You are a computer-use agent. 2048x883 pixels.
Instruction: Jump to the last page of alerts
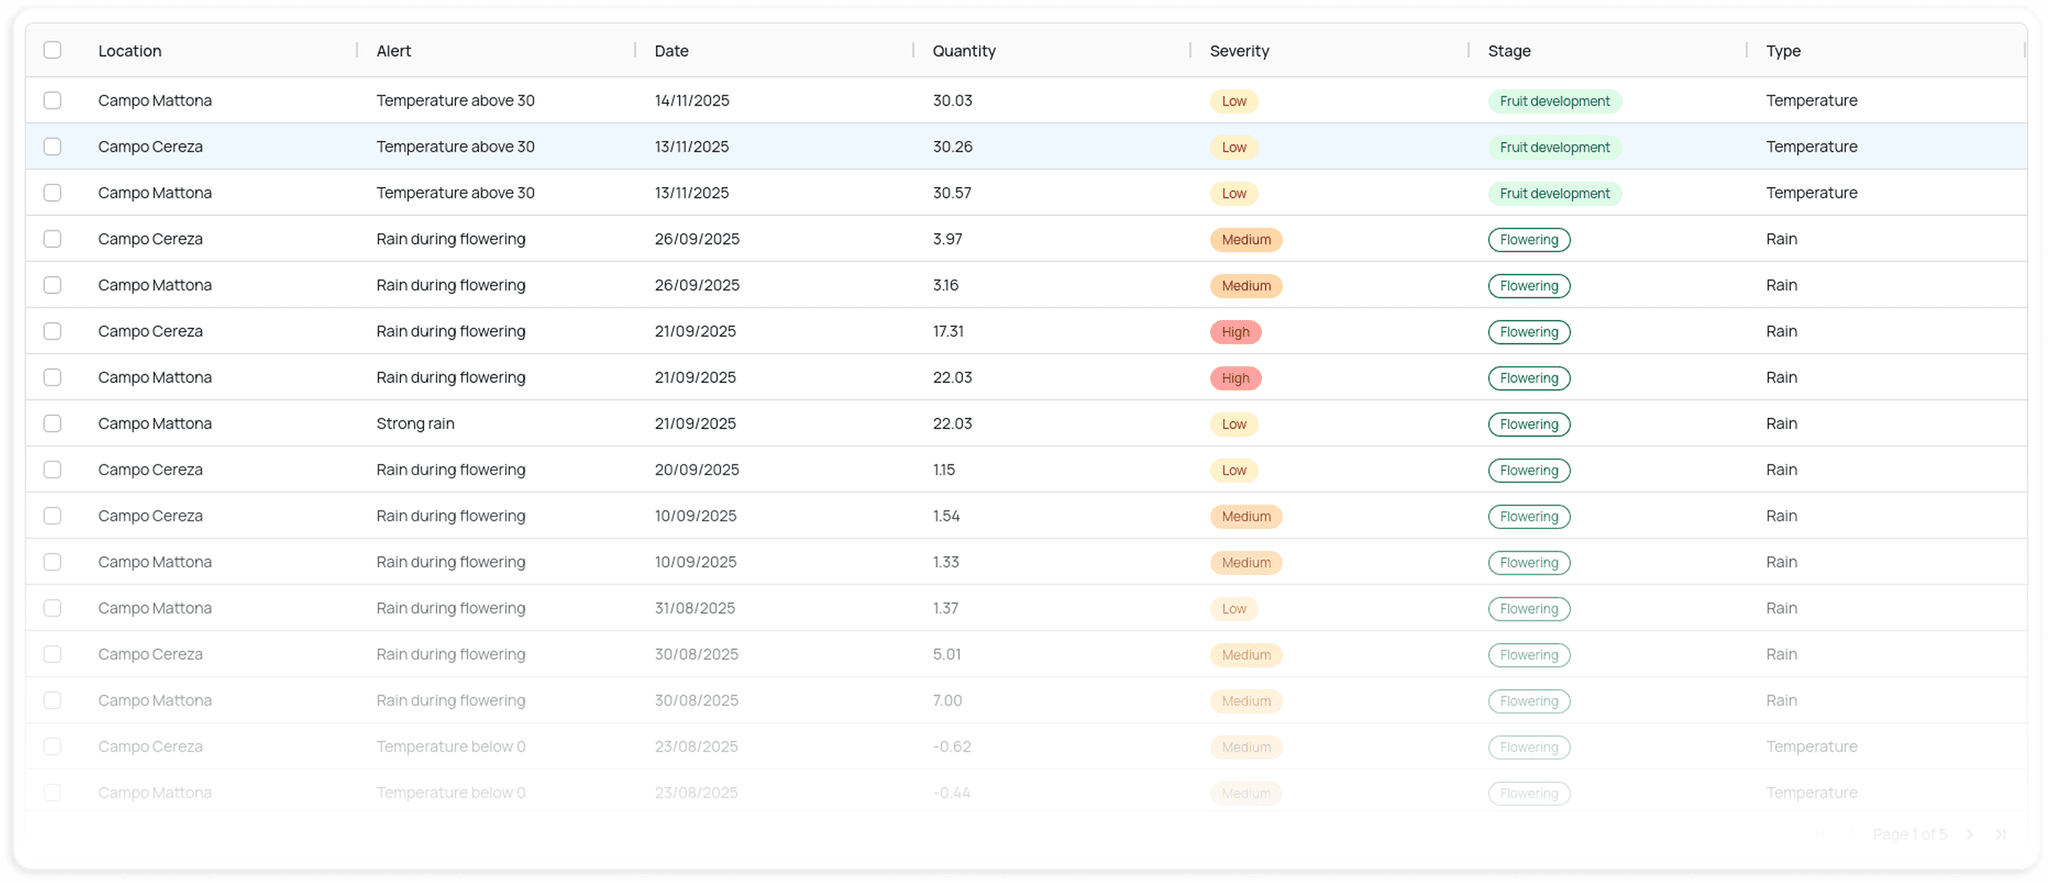2000,834
